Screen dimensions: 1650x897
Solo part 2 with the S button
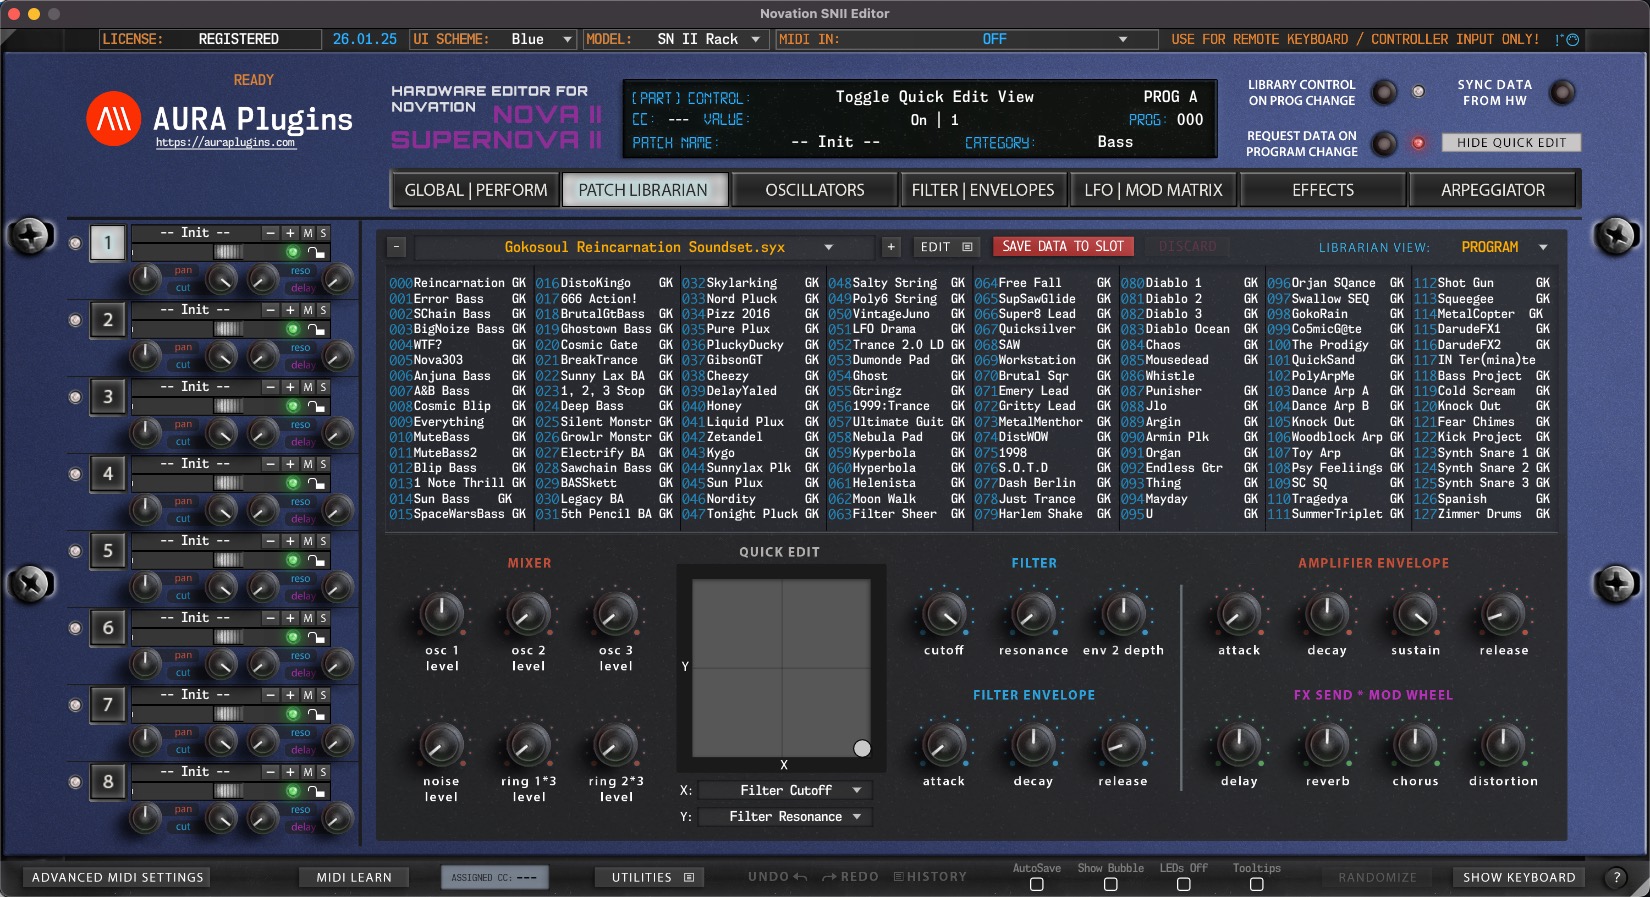point(323,310)
